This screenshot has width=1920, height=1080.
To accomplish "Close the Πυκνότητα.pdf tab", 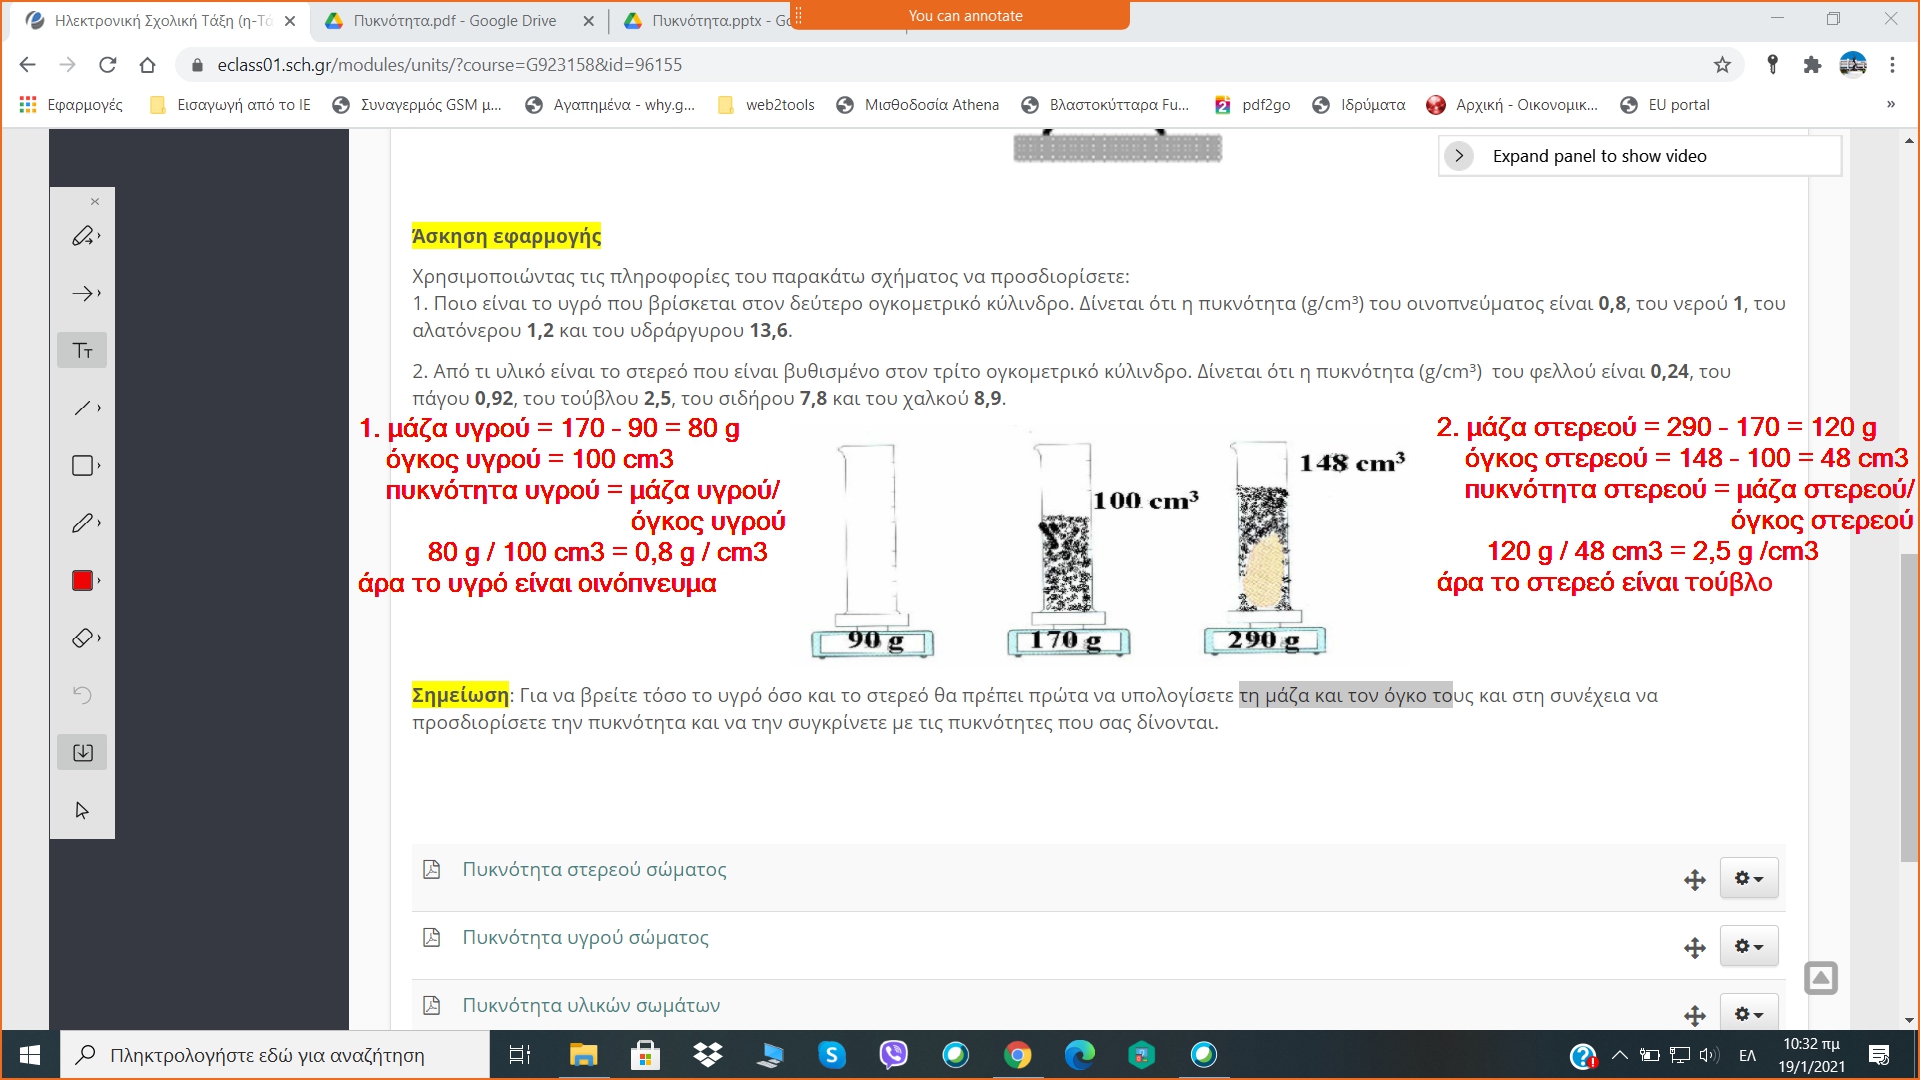I will click(588, 21).
